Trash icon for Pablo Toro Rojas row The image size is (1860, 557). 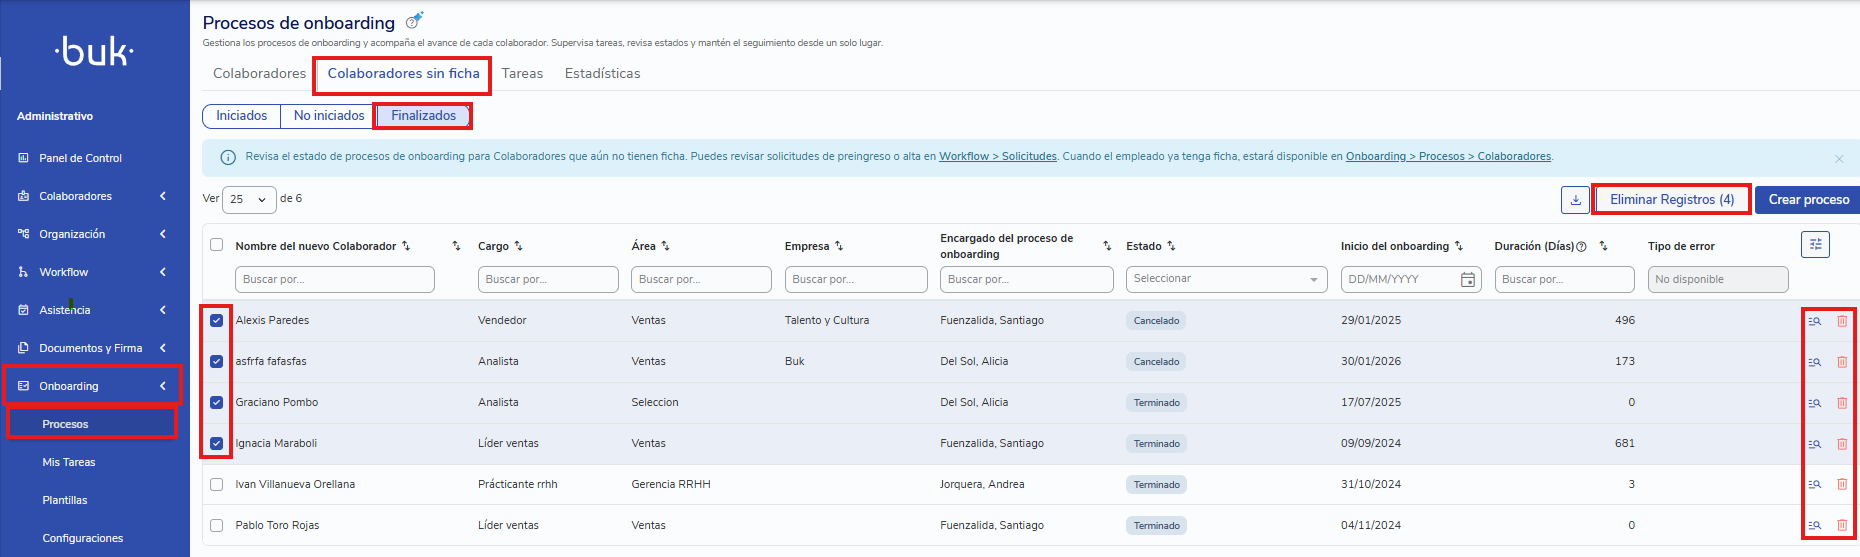(x=1842, y=526)
